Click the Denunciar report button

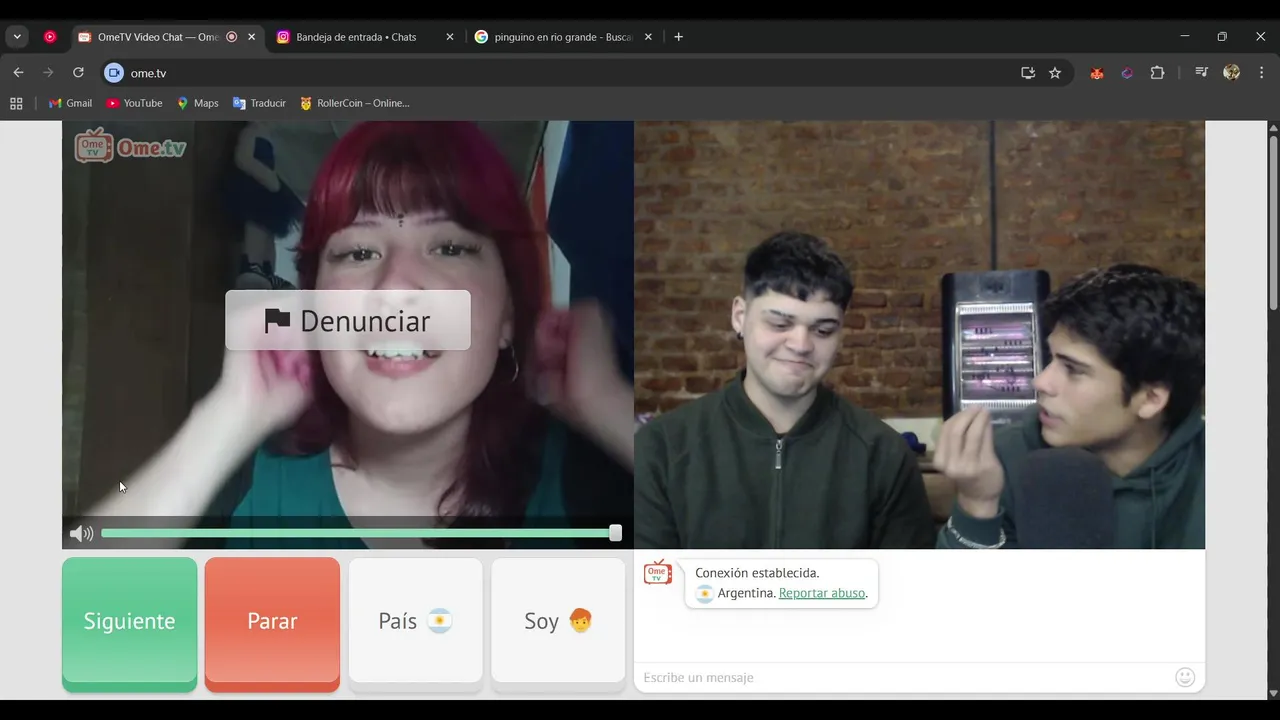pos(347,320)
